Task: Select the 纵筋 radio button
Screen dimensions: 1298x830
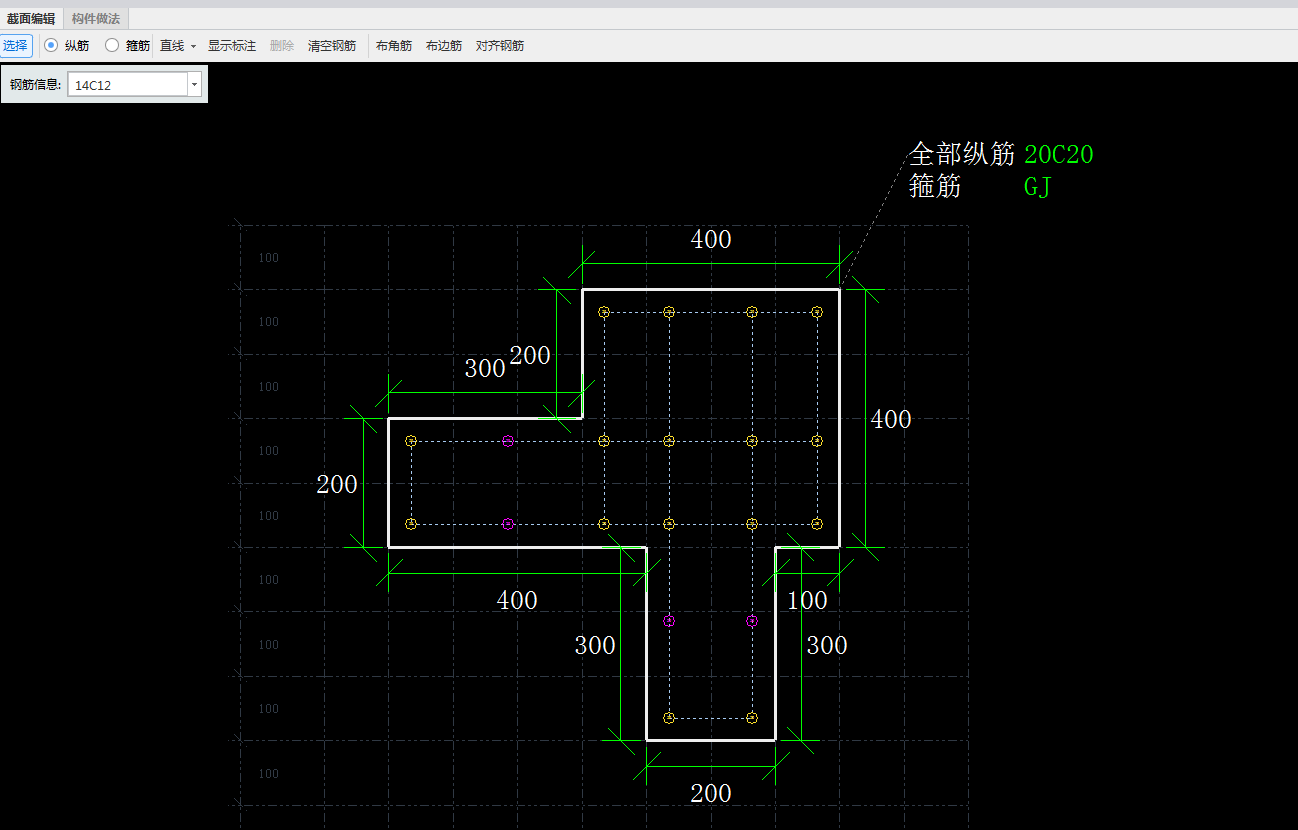Action: tap(51, 45)
